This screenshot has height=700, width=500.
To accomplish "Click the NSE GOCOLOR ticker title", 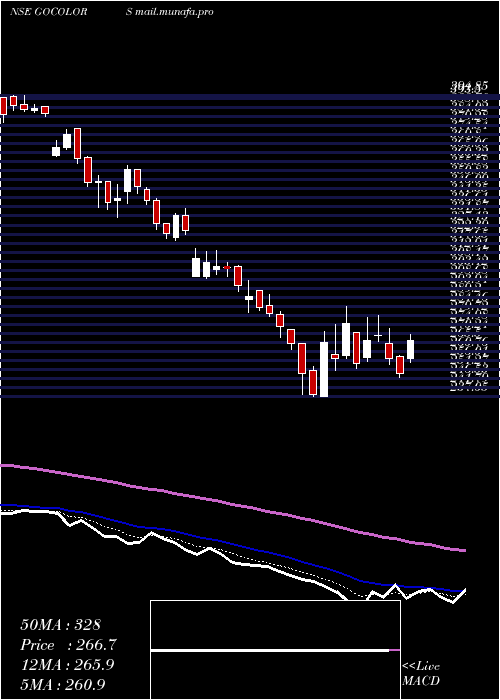I will (48, 12).
